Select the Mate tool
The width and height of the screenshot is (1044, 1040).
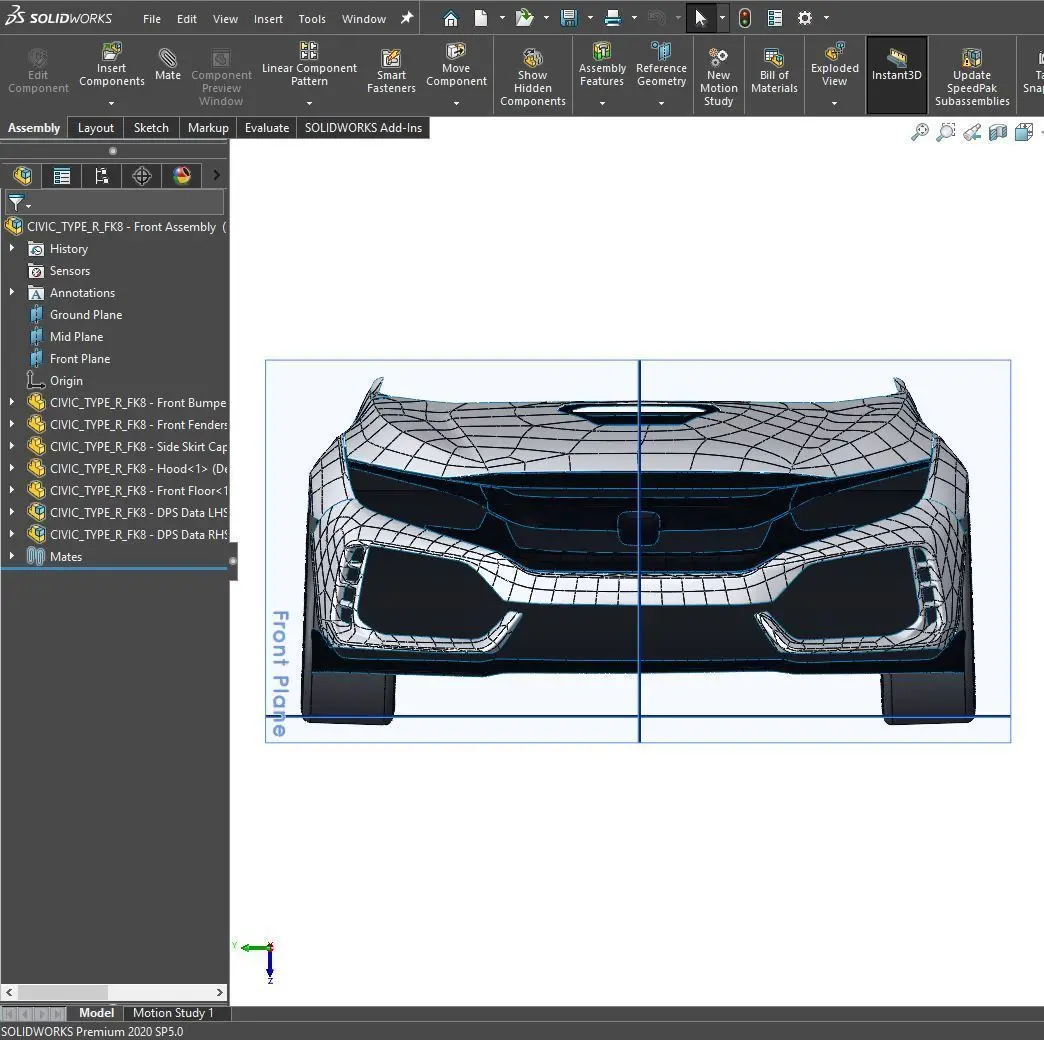pyautogui.click(x=168, y=65)
